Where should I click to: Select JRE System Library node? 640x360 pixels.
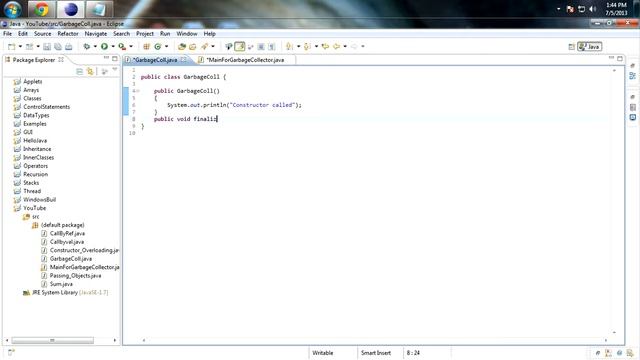tap(69, 293)
